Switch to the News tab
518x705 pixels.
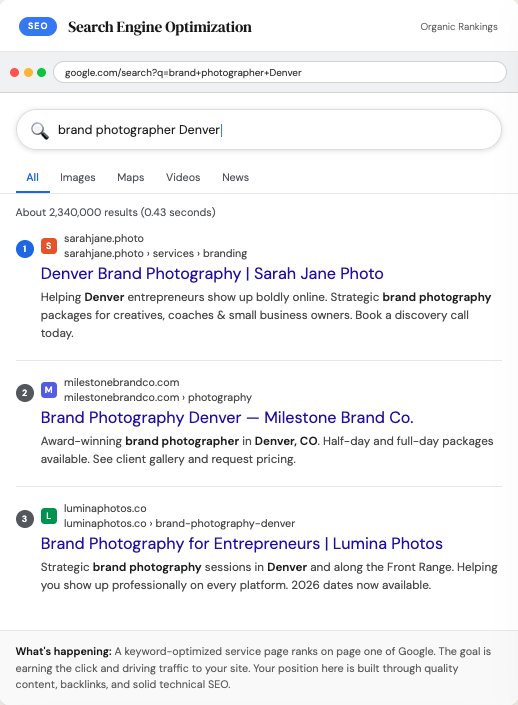(x=235, y=177)
